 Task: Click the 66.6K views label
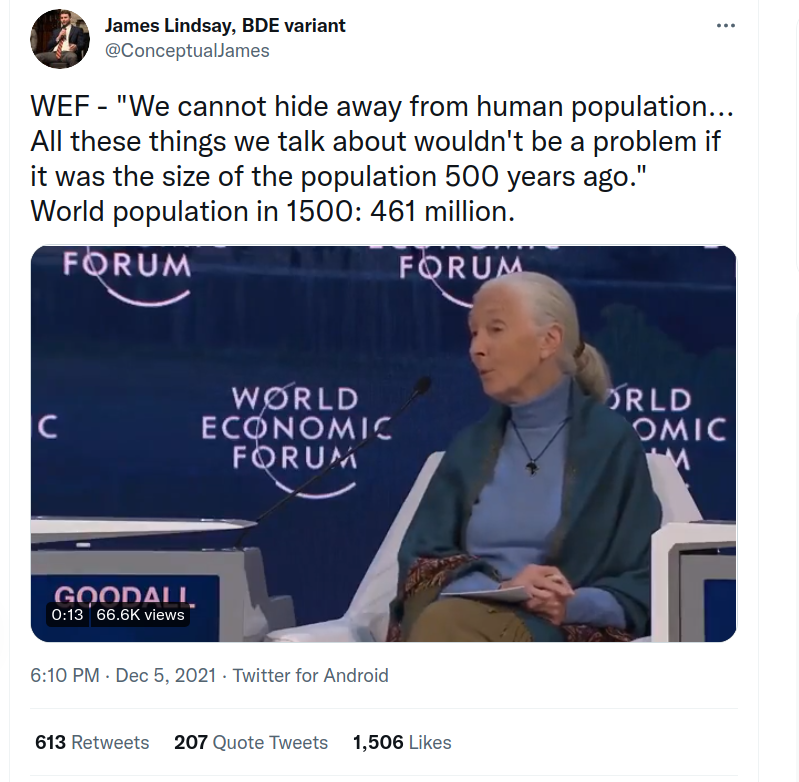coord(140,614)
